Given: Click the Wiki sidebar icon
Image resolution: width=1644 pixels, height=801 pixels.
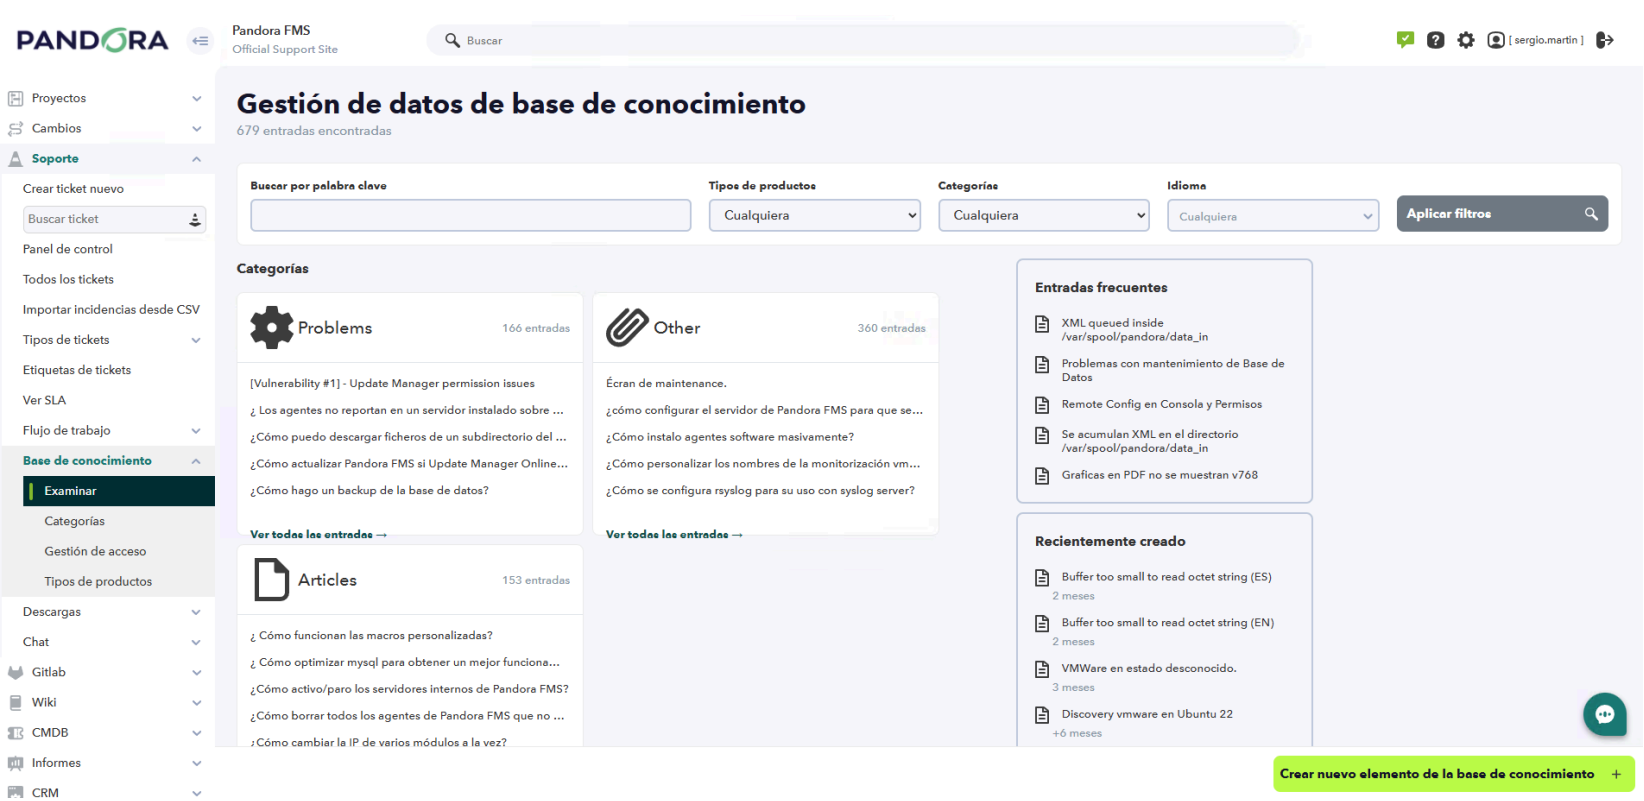Looking at the screenshot, I should pos(15,702).
